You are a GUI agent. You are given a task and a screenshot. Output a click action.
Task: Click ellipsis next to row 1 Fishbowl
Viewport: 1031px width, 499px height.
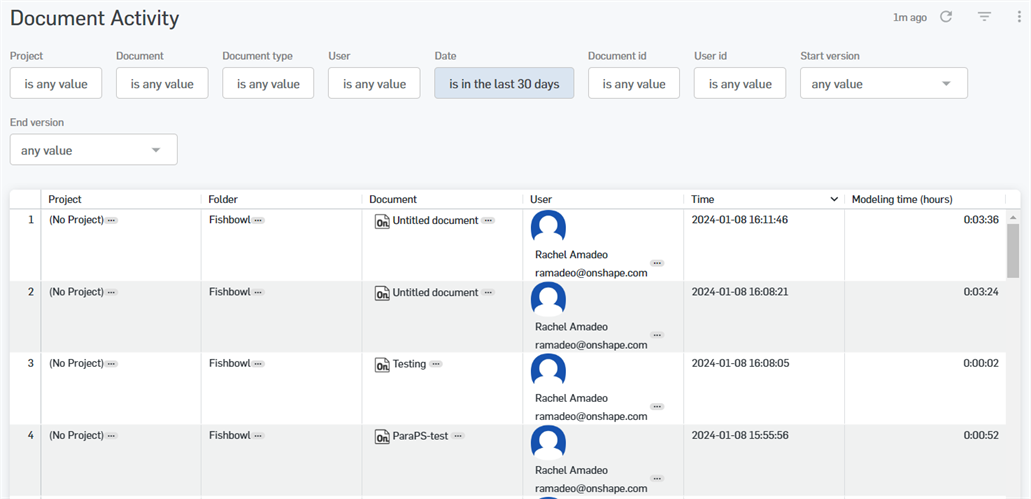click(x=258, y=220)
